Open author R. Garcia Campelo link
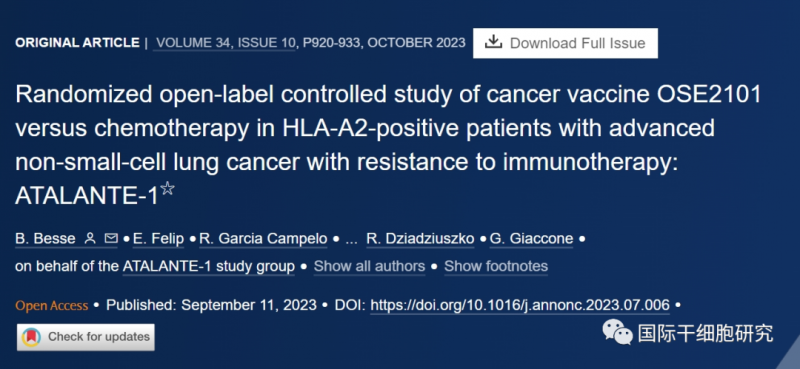This screenshot has width=800, height=369. 263,239
